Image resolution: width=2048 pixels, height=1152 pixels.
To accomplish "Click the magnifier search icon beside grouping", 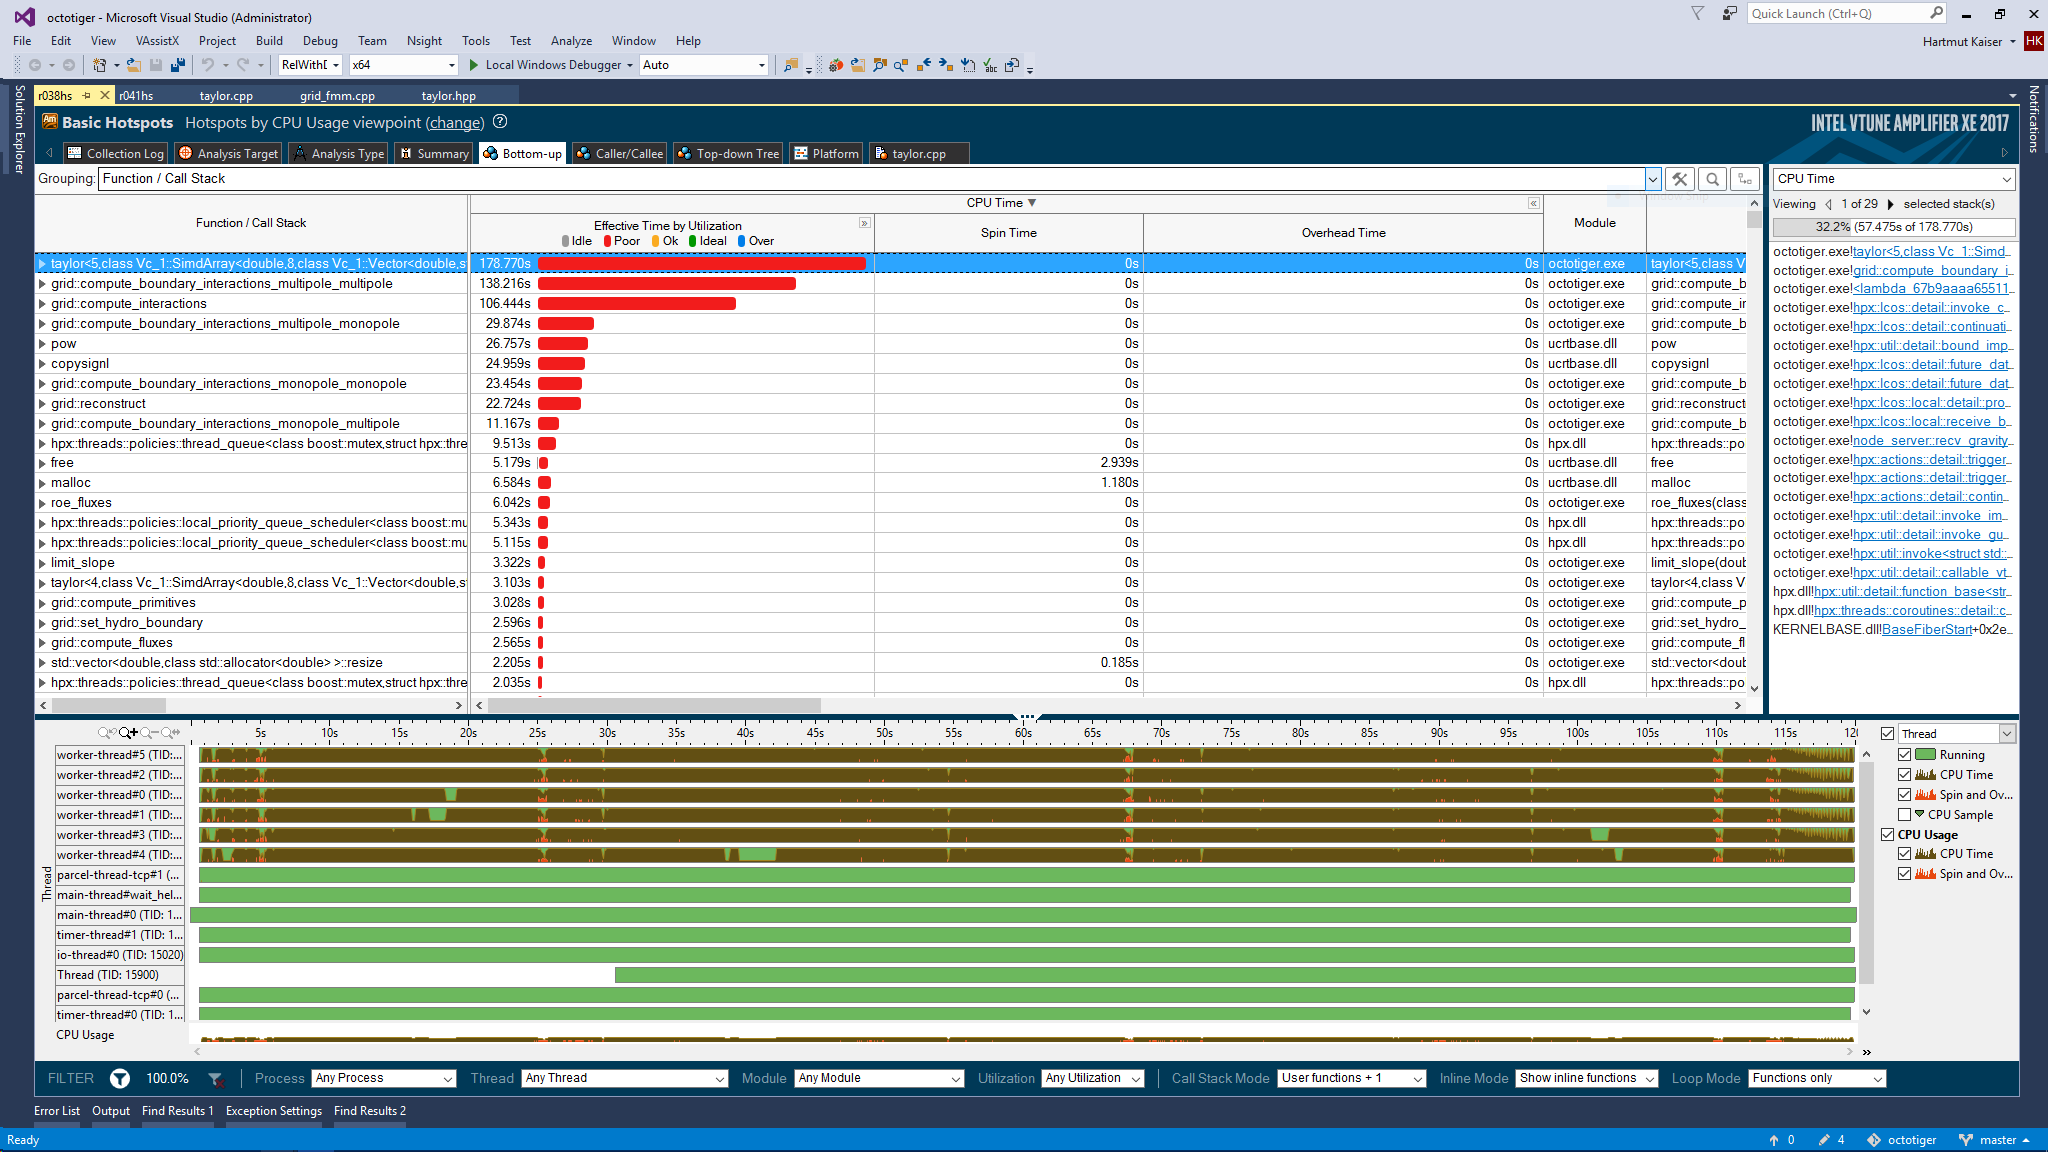I will coord(1713,179).
